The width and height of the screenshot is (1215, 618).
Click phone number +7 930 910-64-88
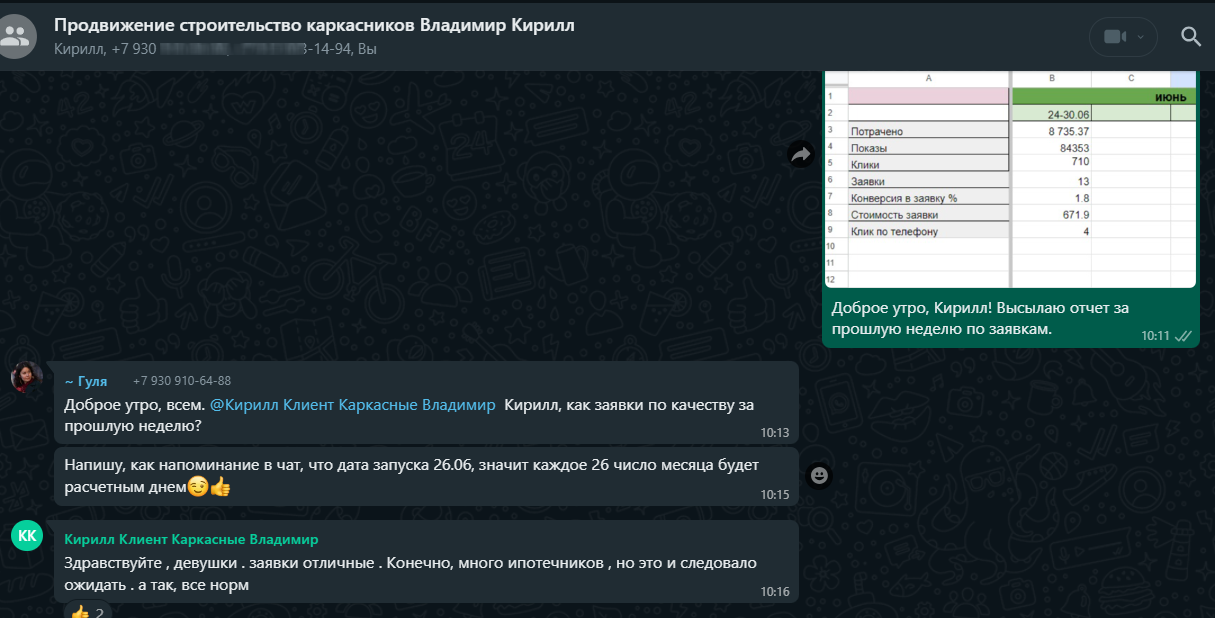(182, 381)
